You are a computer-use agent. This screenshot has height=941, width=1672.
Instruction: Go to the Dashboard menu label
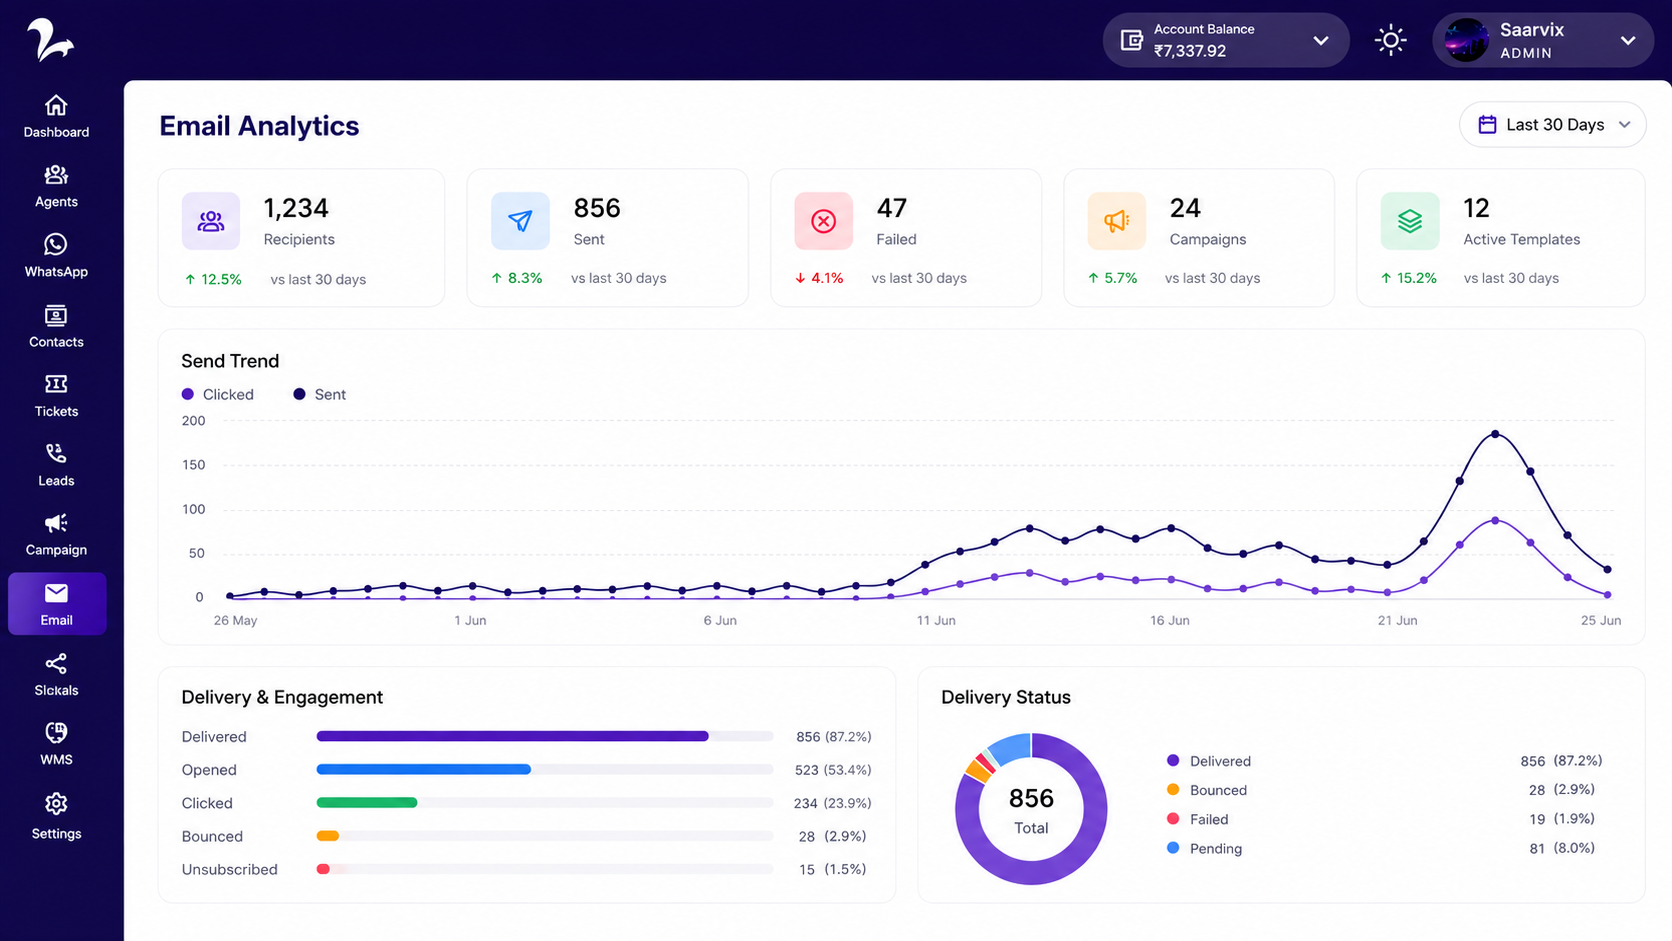pos(56,132)
